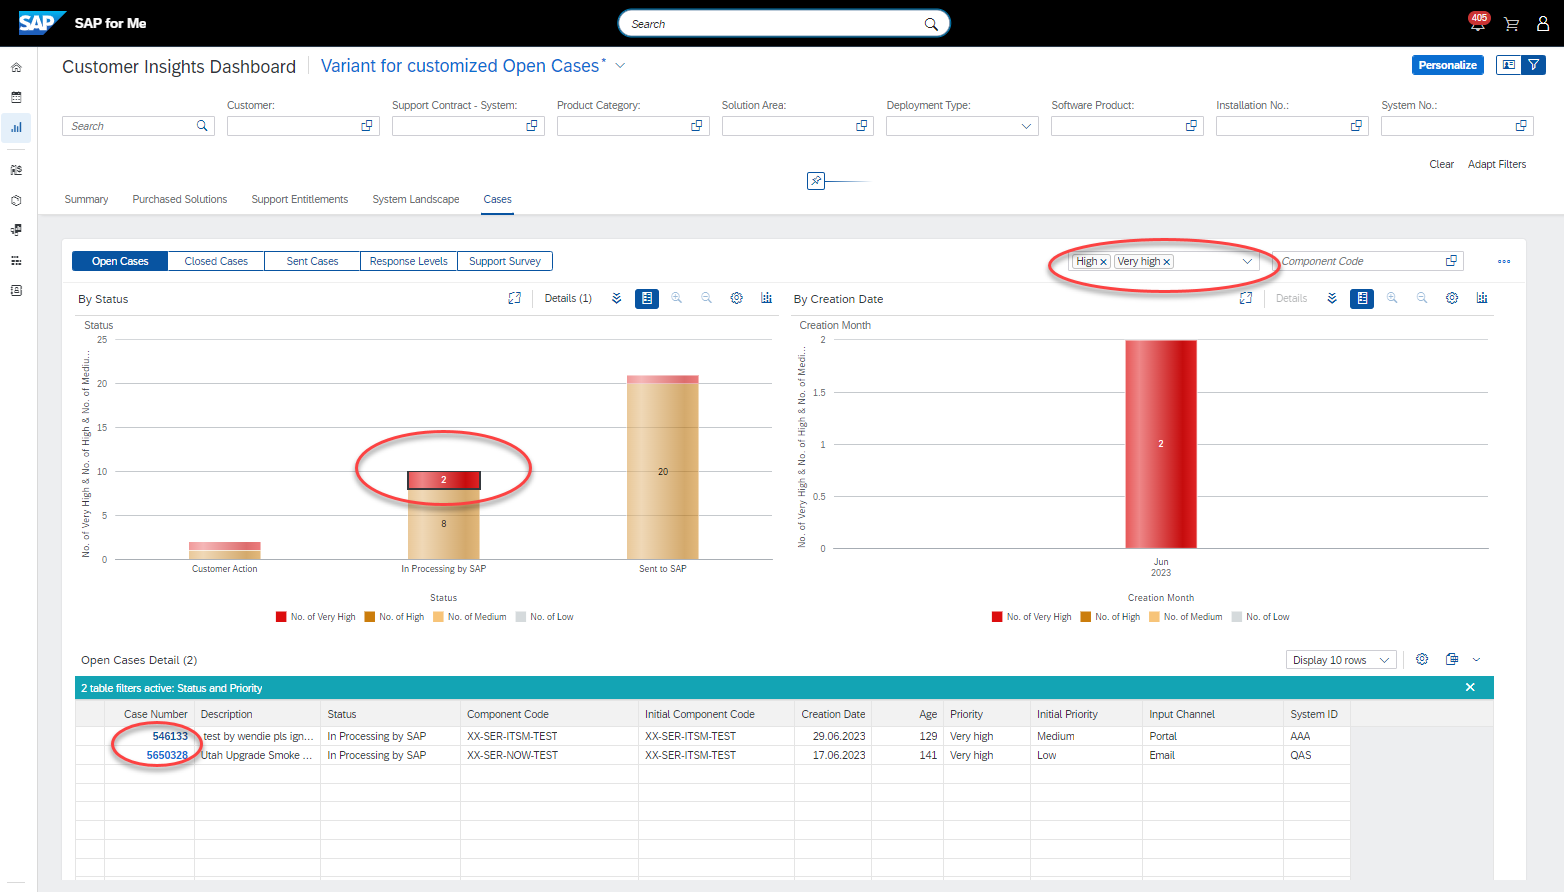Enter full screen for By Status chart
1564x892 pixels.
515,298
